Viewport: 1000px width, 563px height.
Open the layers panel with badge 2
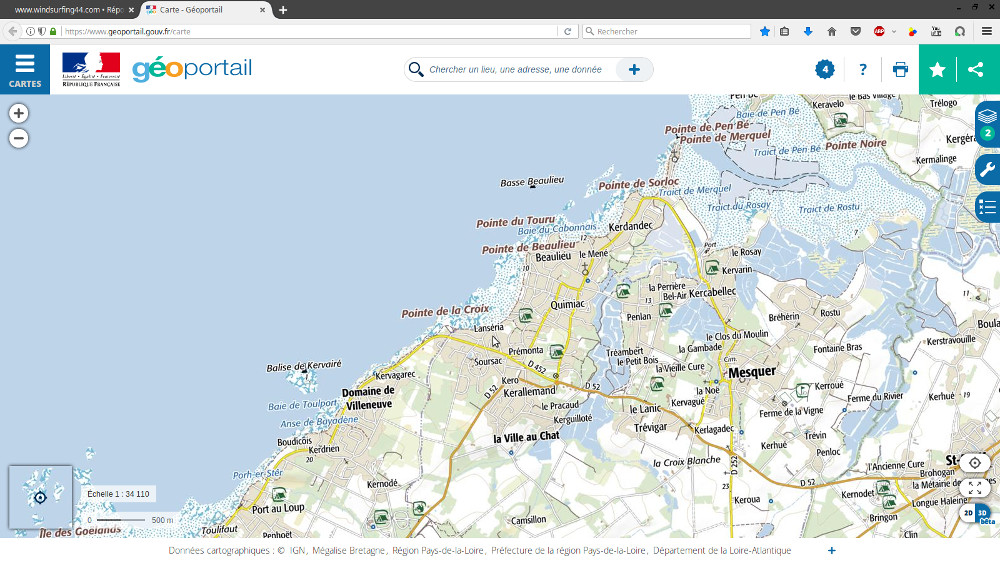tap(987, 124)
